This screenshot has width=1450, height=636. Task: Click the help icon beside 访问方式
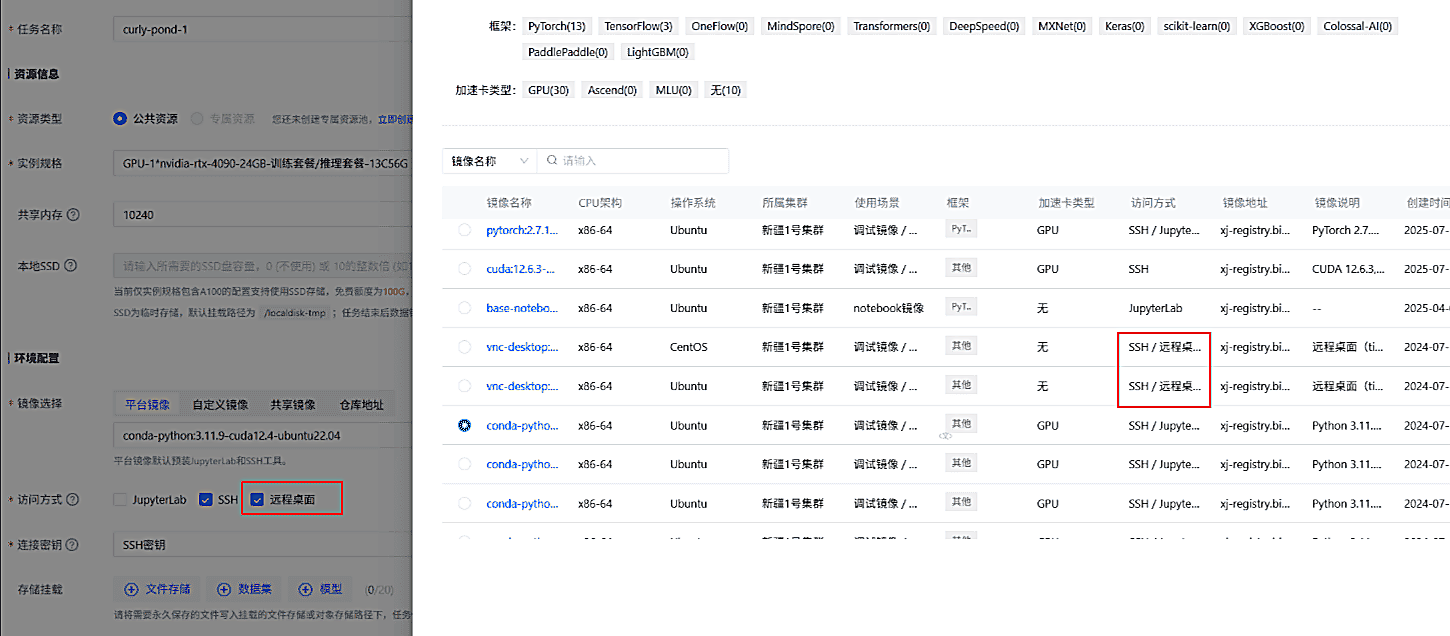[x=73, y=499]
